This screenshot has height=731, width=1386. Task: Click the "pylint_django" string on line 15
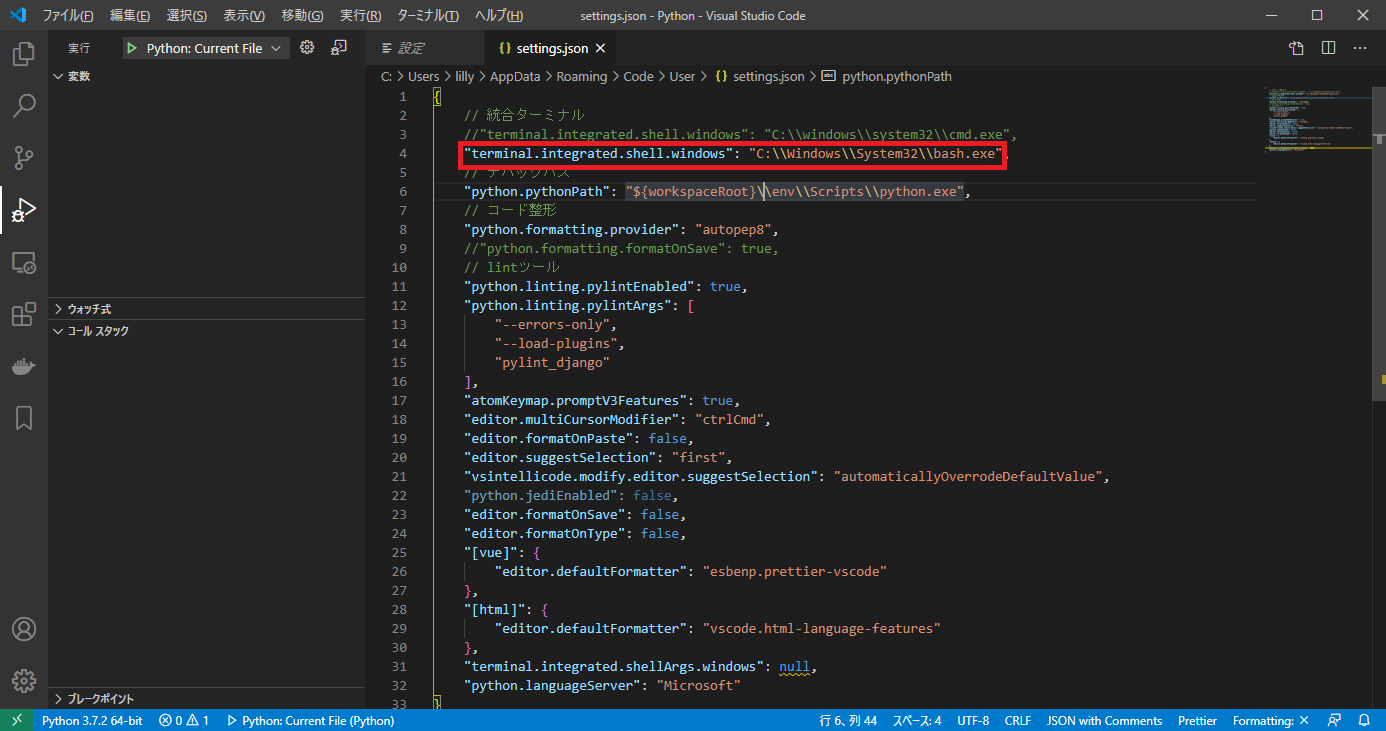point(552,362)
